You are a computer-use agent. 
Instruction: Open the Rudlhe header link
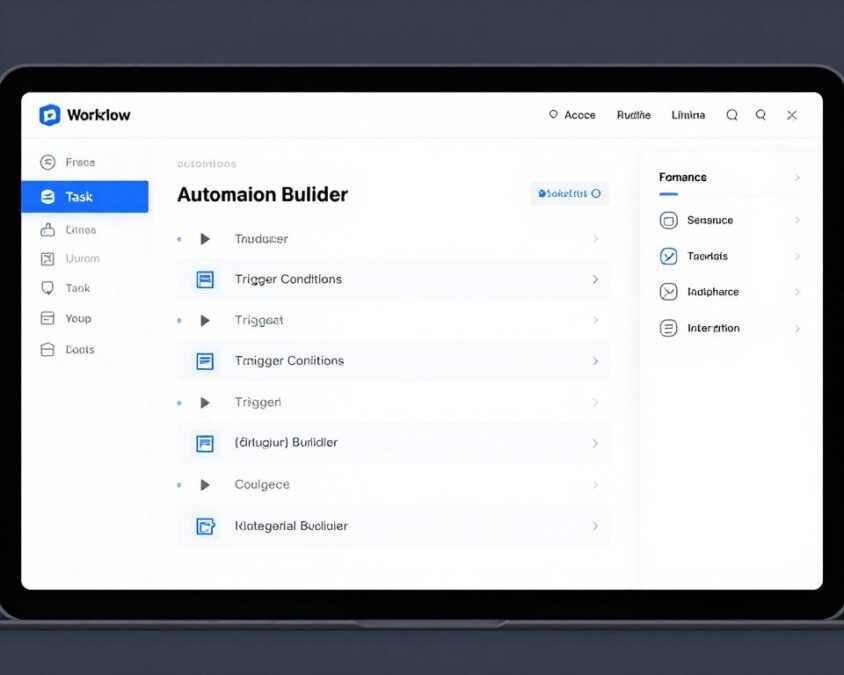click(x=634, y=115)
